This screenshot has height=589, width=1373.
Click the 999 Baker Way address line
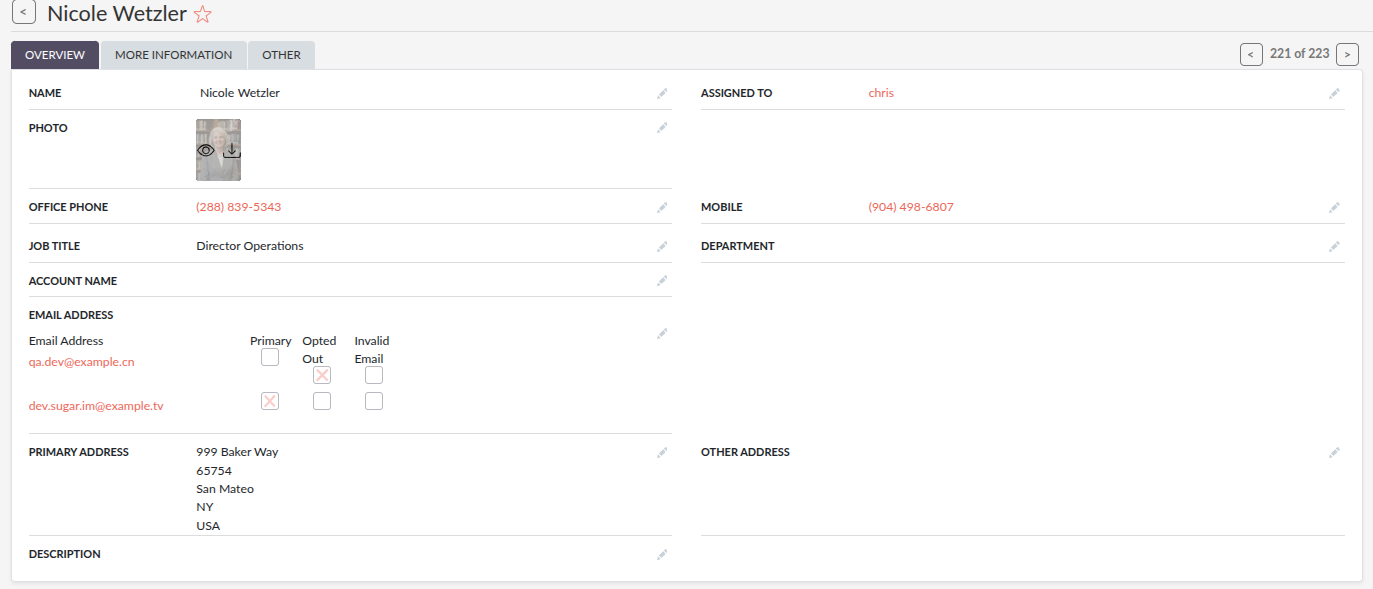coord(237,452)
